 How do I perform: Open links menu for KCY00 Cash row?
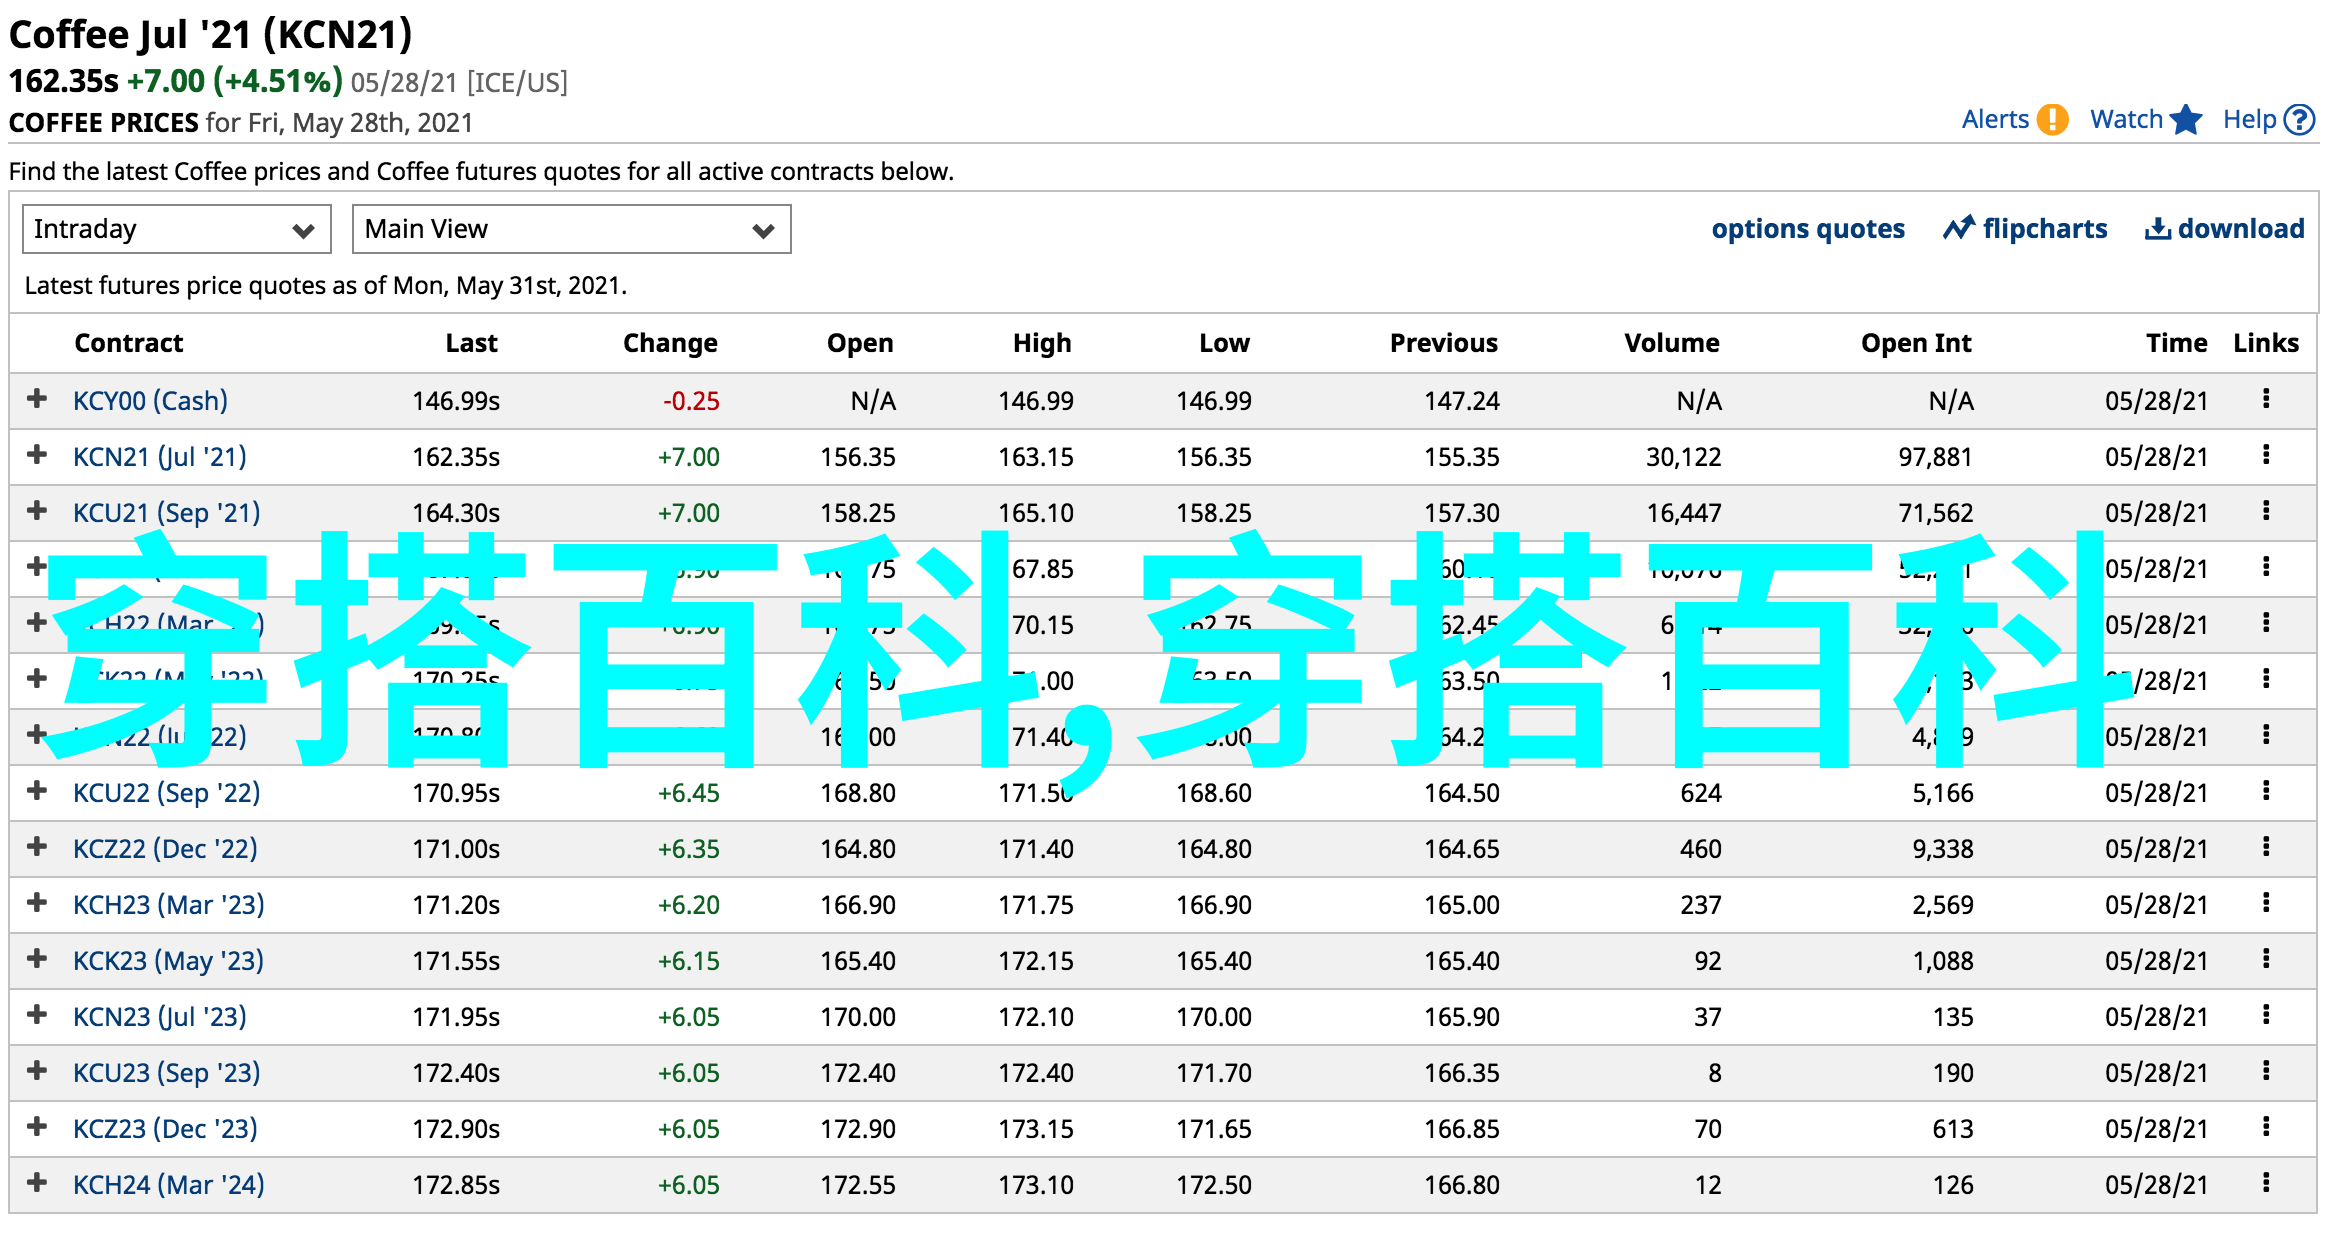pos(2265,400)
